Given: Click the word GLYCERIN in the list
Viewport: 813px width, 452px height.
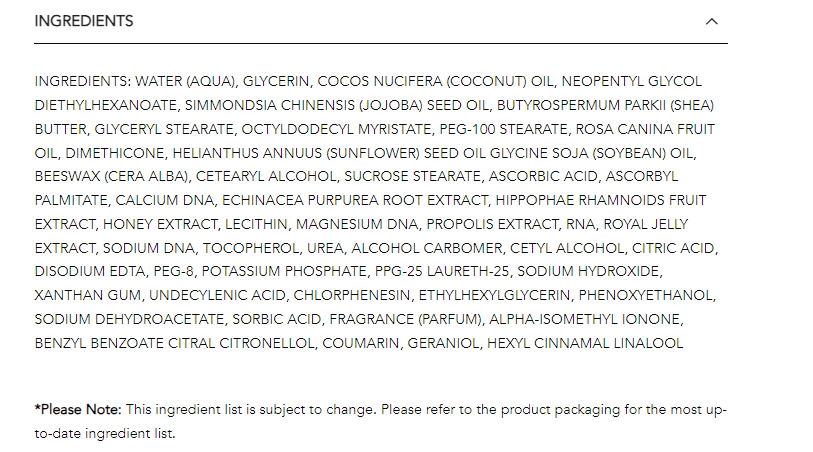Looking at the screenshot, I should (x=276, y=81).
